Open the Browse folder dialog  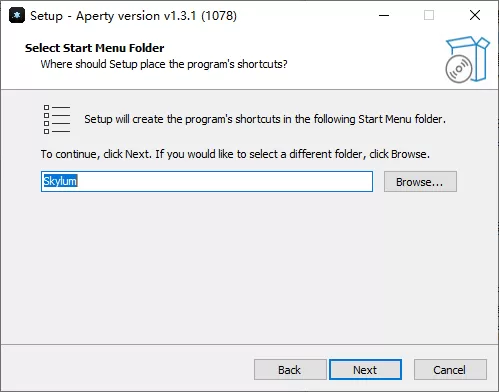pos(420,182)
